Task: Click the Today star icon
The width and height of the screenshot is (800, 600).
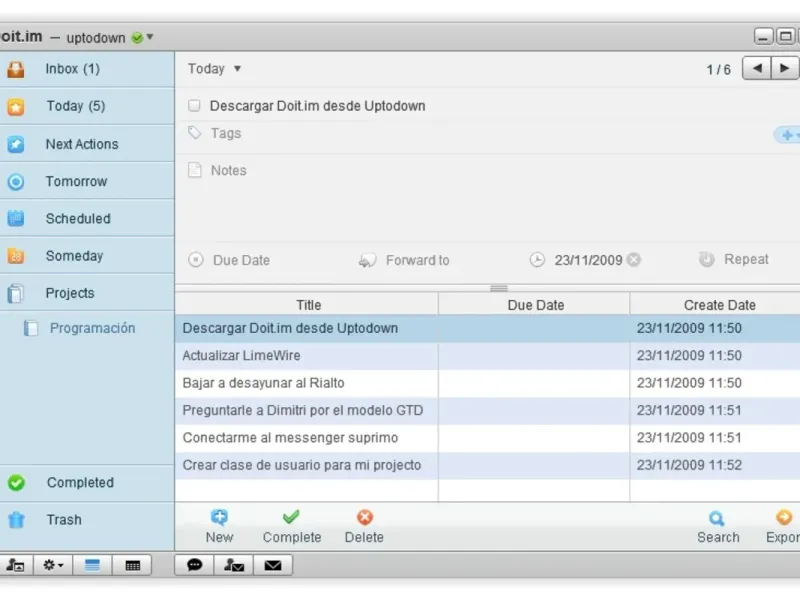Action: point(16,107)
